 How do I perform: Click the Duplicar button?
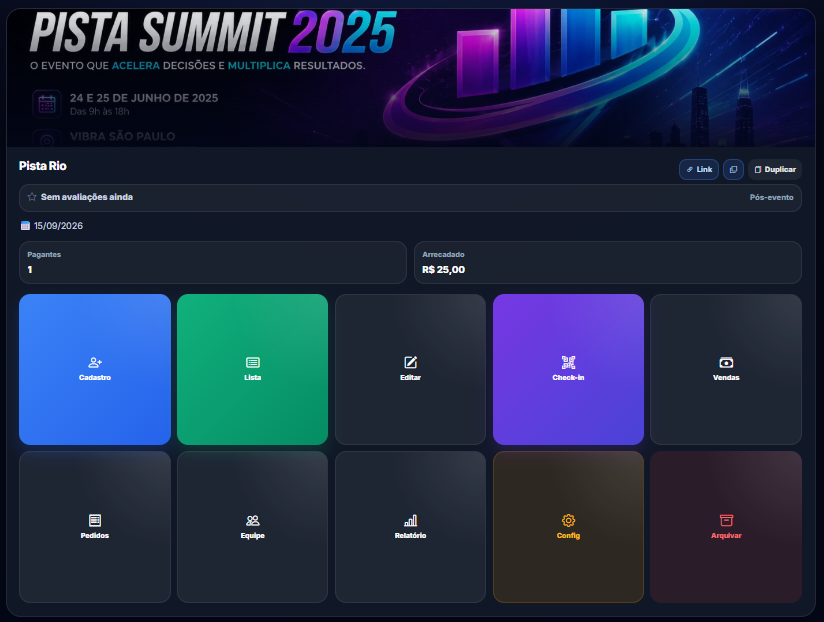[x=775, y=170]
